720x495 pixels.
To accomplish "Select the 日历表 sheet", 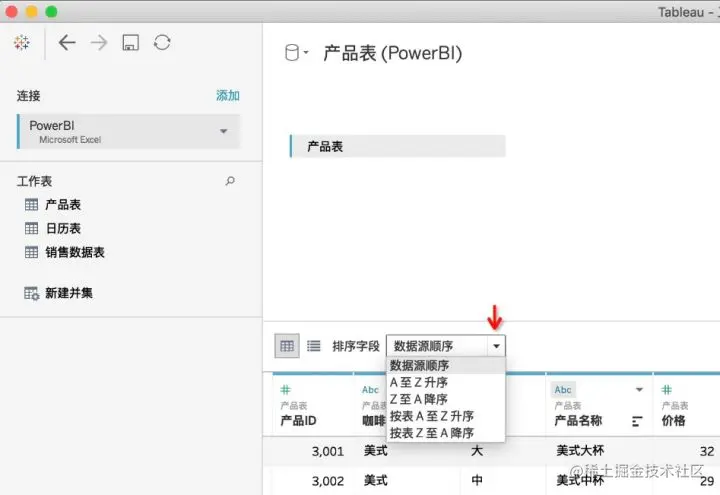I will [x=63, y=228].
